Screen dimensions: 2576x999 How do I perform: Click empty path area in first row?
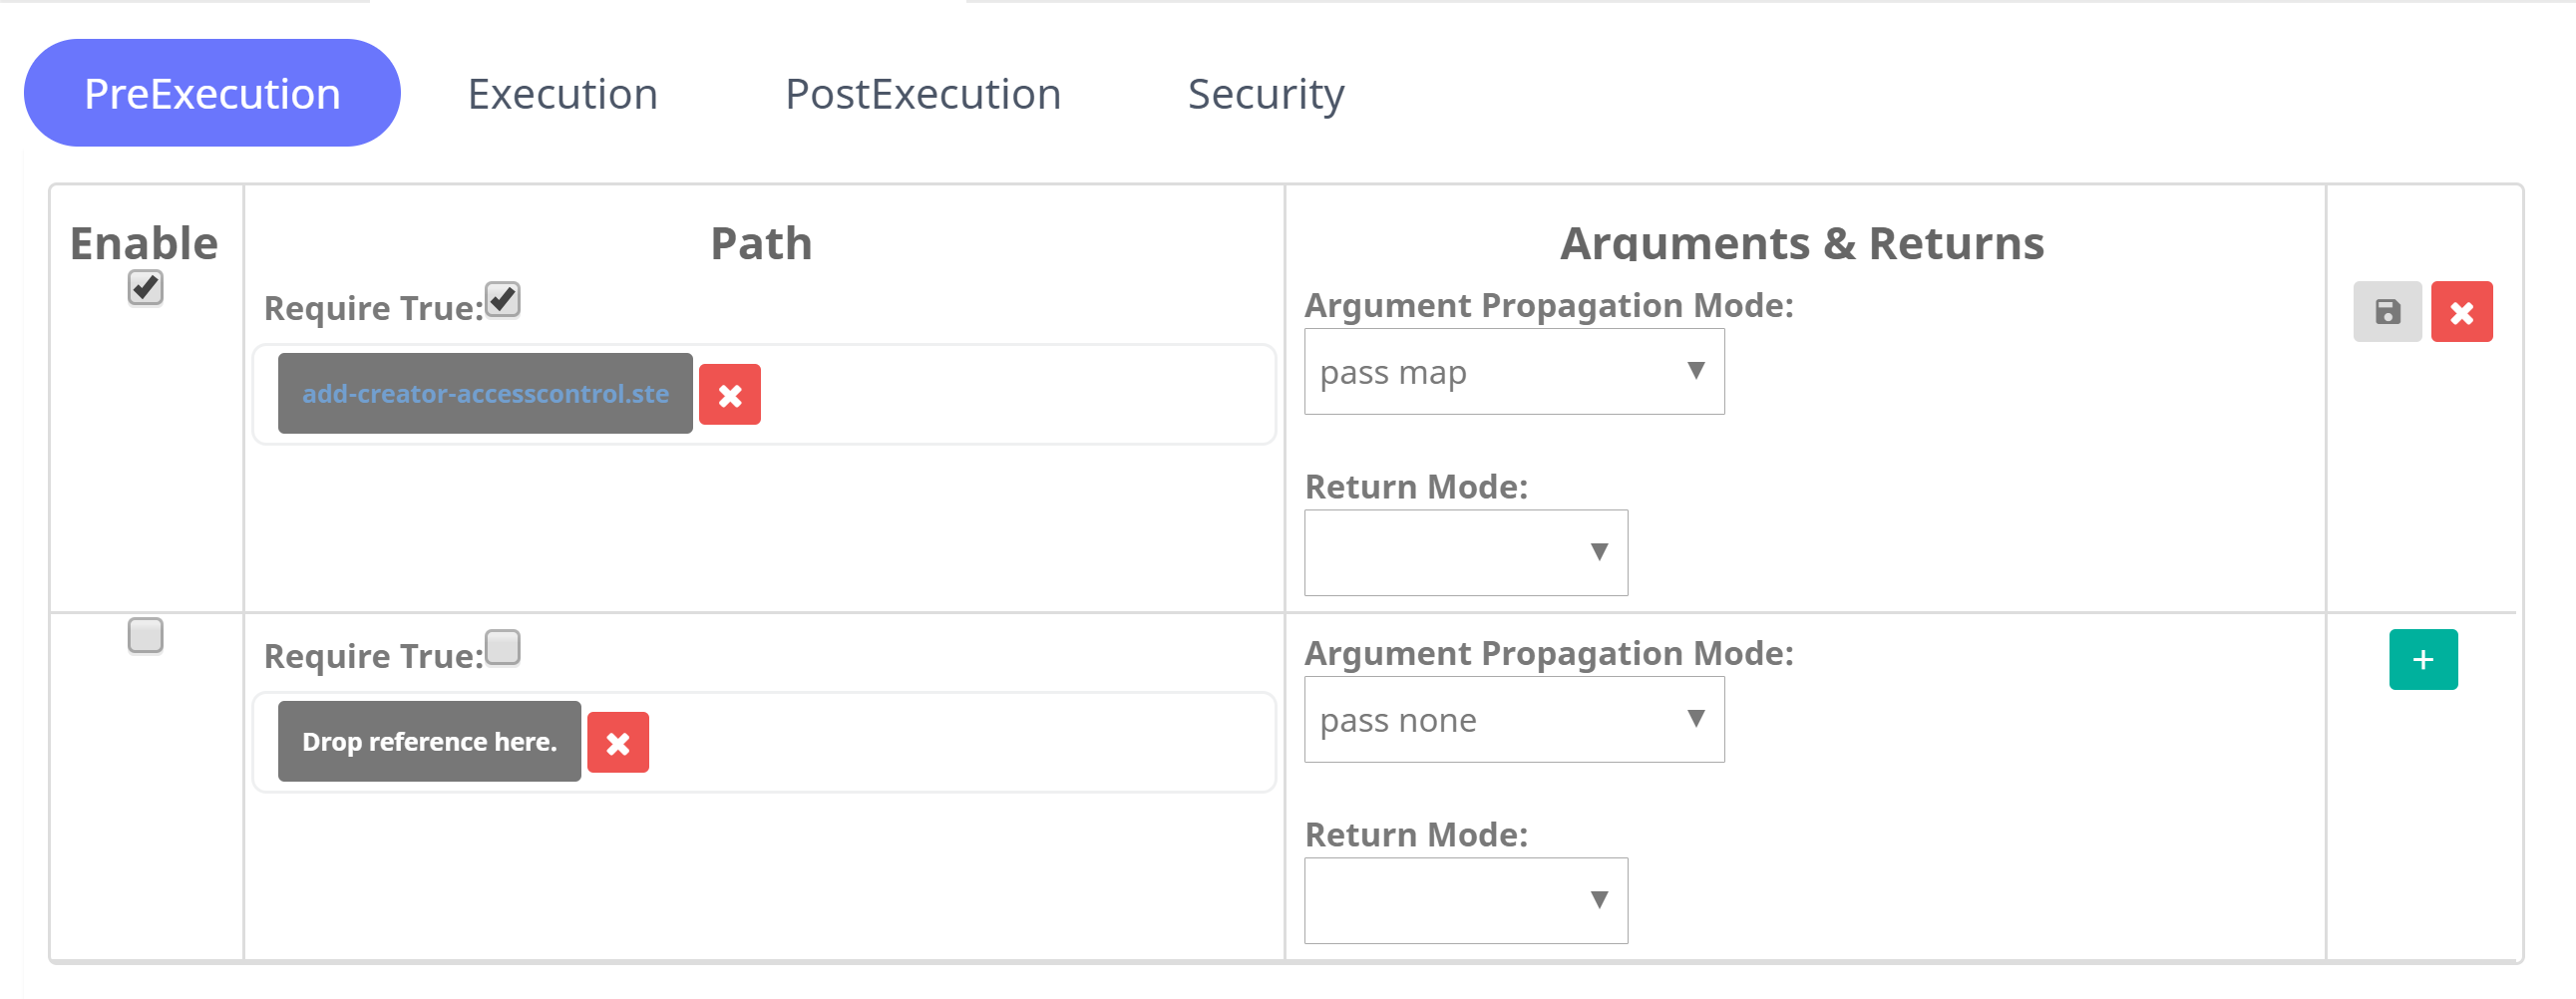(1015, 395)
